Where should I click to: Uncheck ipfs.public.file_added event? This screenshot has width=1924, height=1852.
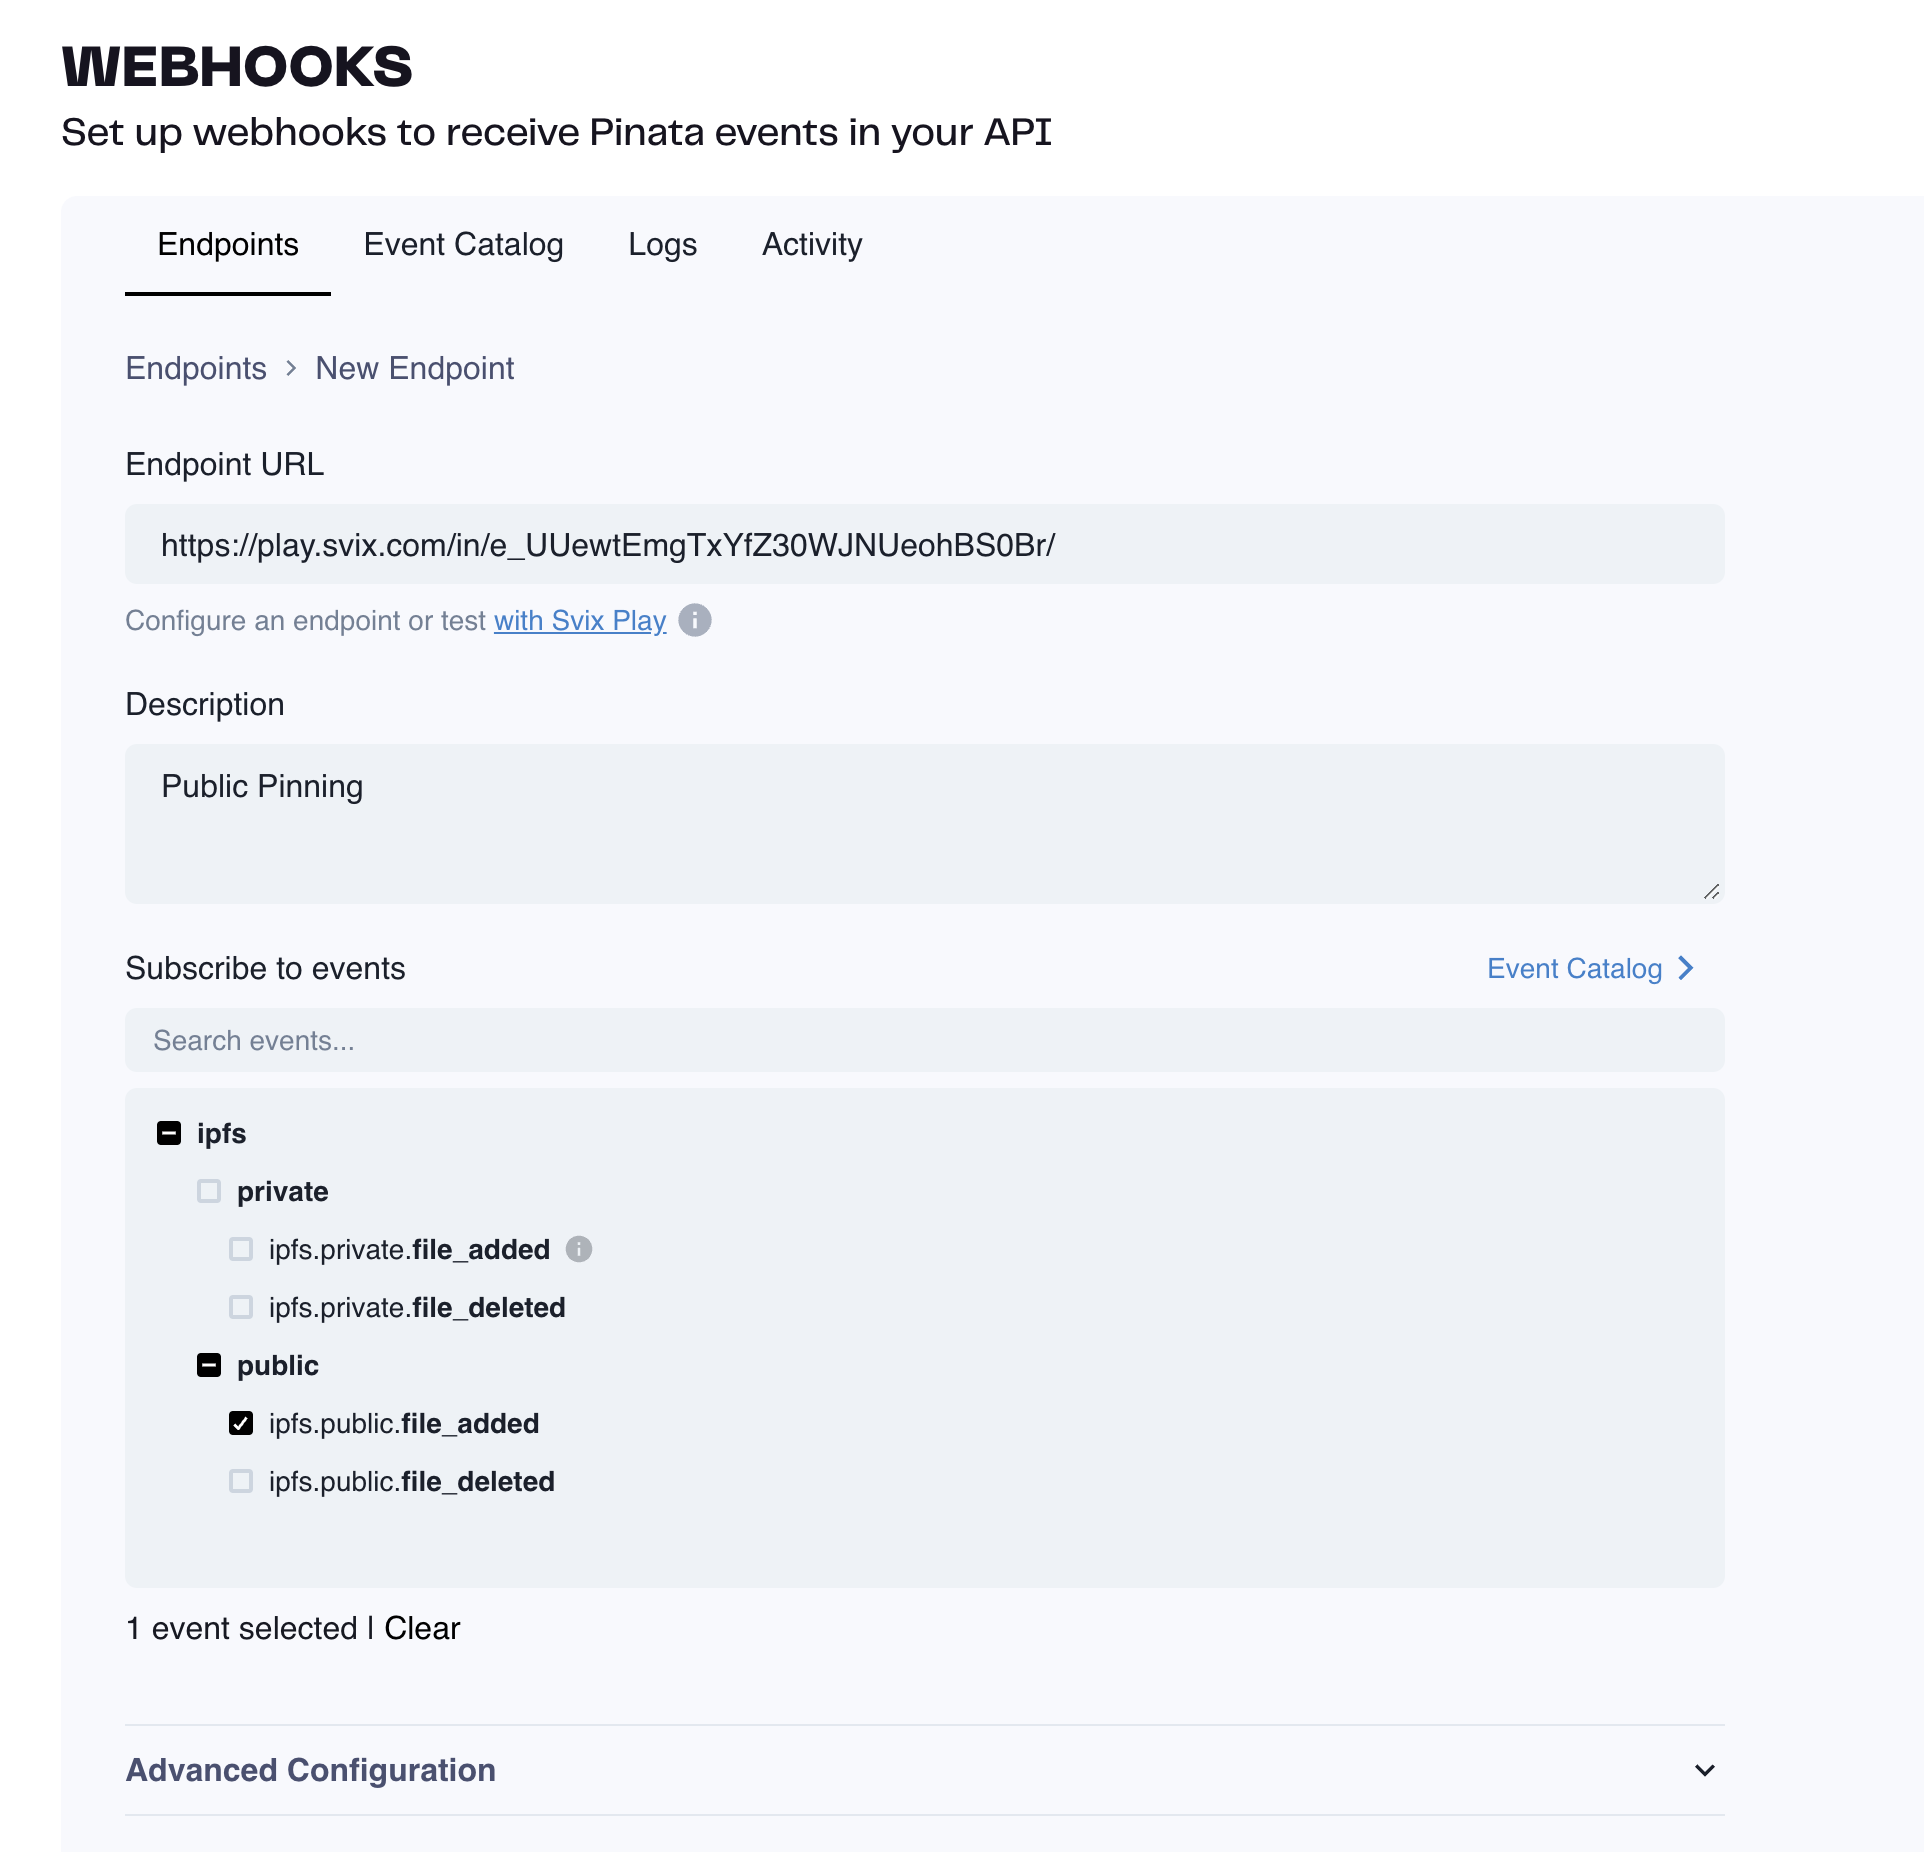pyautogui.click(x=241, y=1423)
